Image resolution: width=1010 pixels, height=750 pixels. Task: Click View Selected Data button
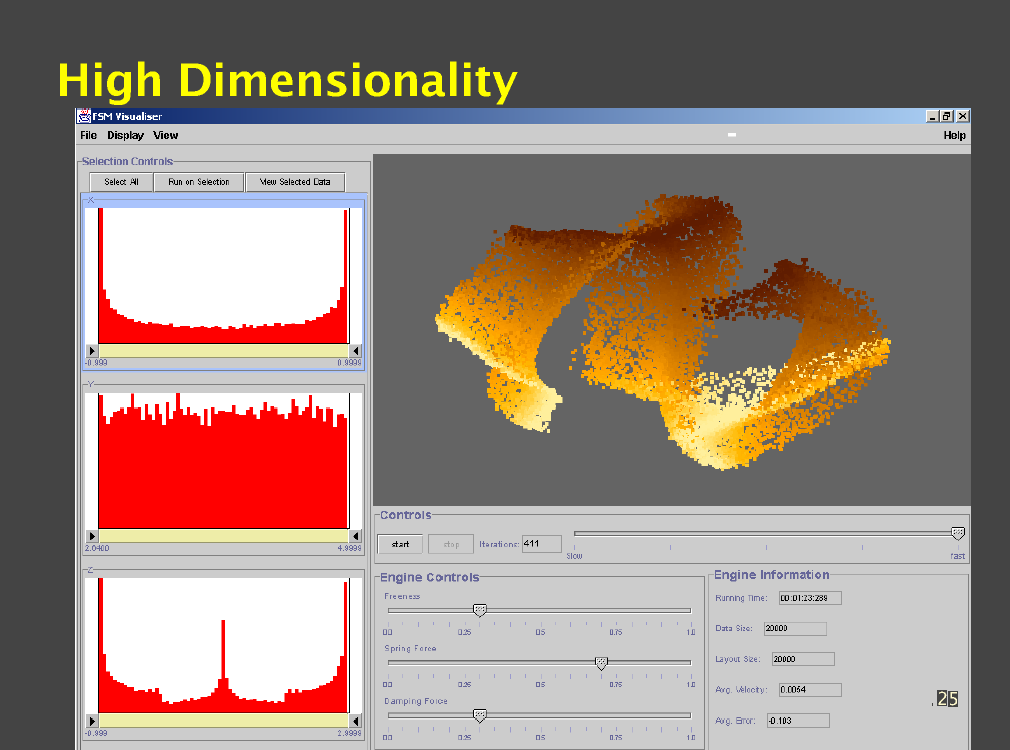click(295, 182)
